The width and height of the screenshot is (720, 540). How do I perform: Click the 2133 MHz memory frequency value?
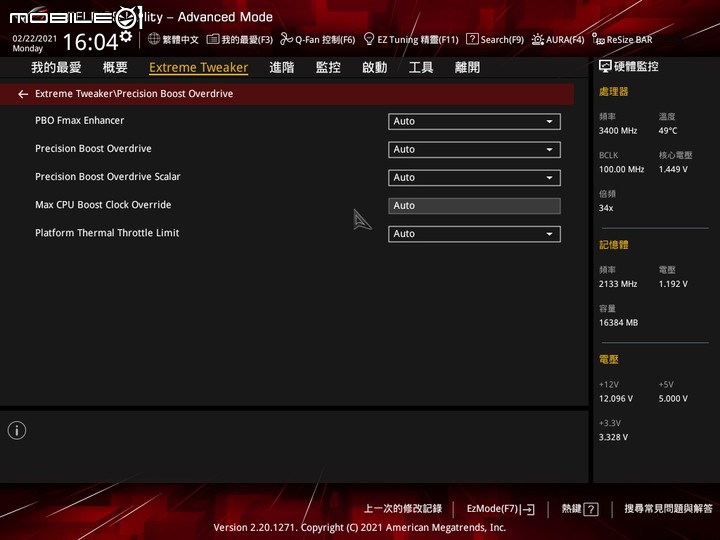tap(618, 284)
